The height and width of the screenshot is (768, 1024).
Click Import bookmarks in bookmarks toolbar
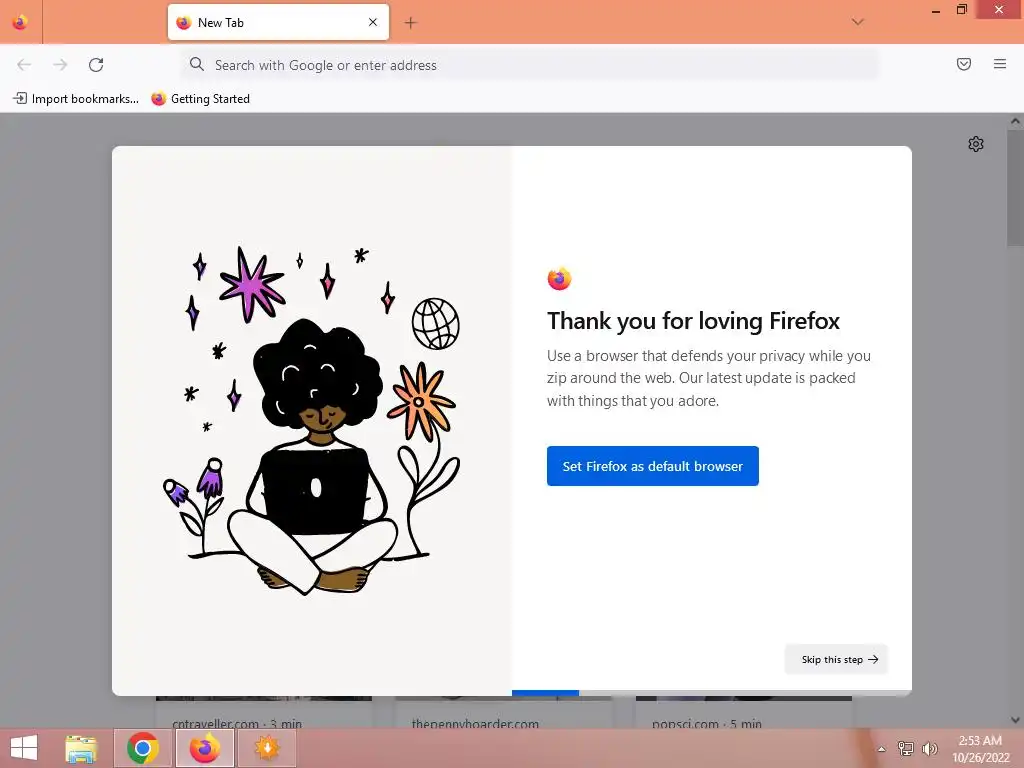76,99
